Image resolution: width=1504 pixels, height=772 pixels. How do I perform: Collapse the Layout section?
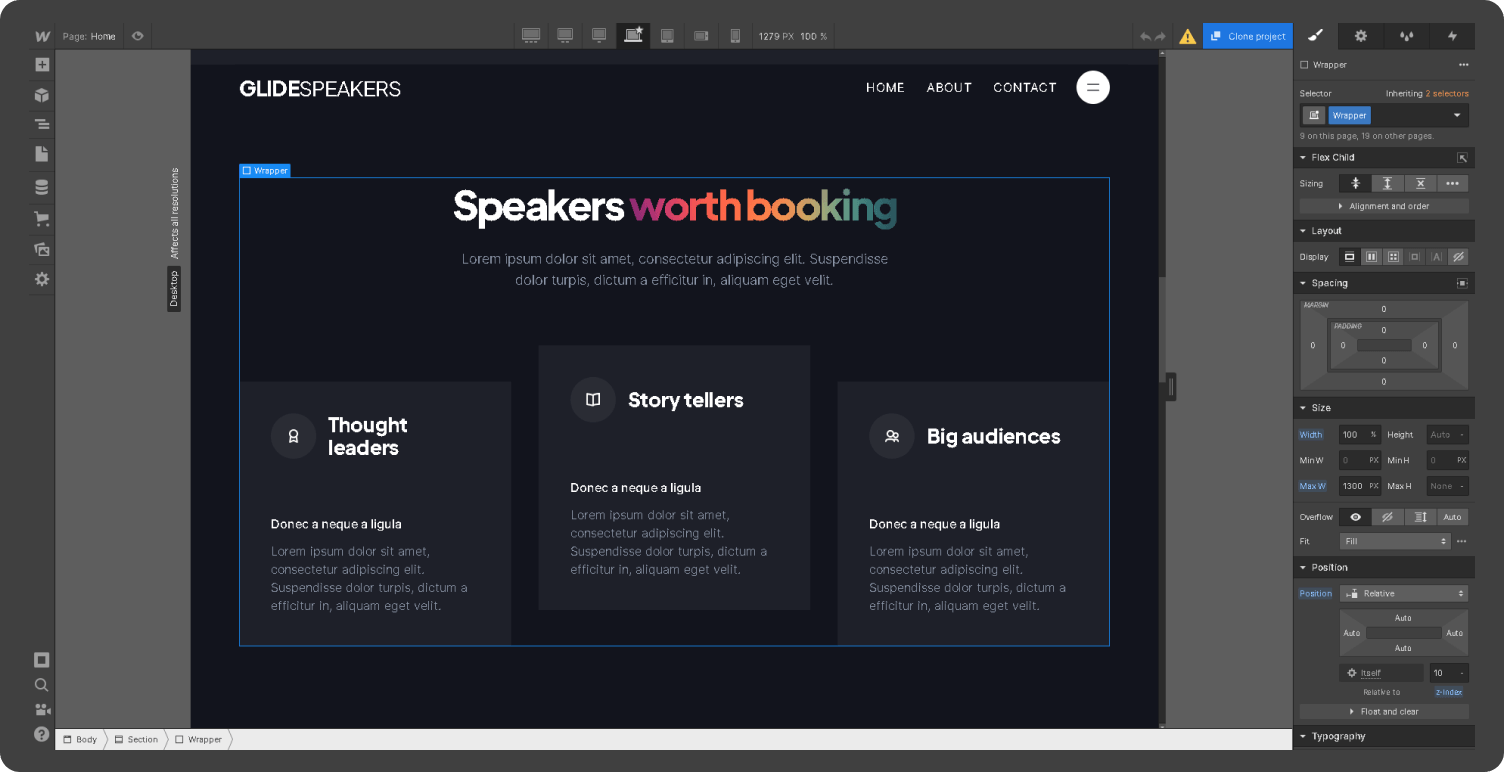point(1304,231)
